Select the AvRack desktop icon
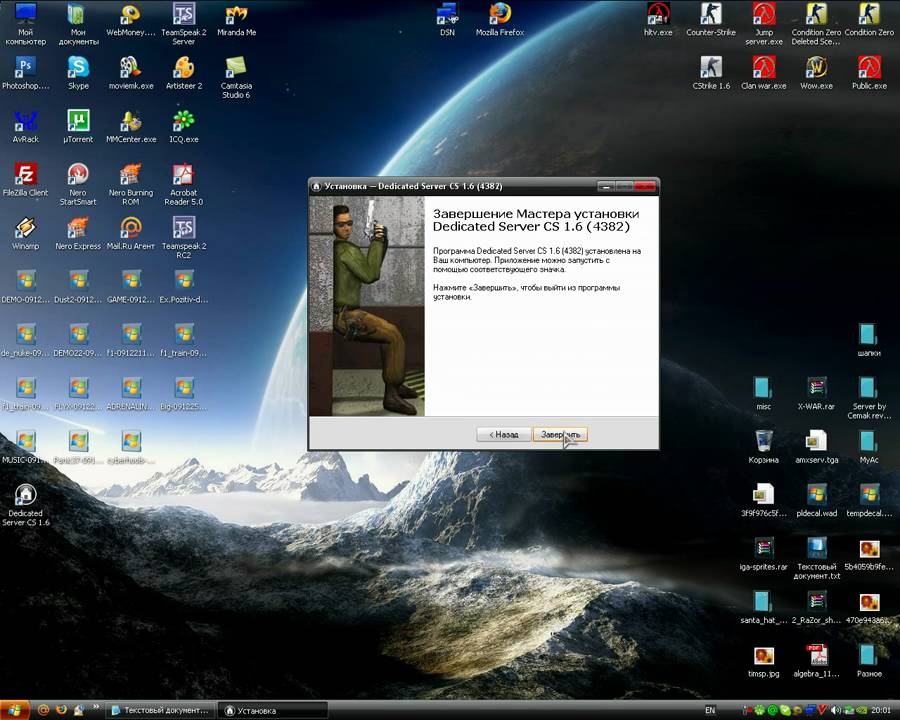The width and height of the screenshot is (900, 720). (x=25, y=127)
